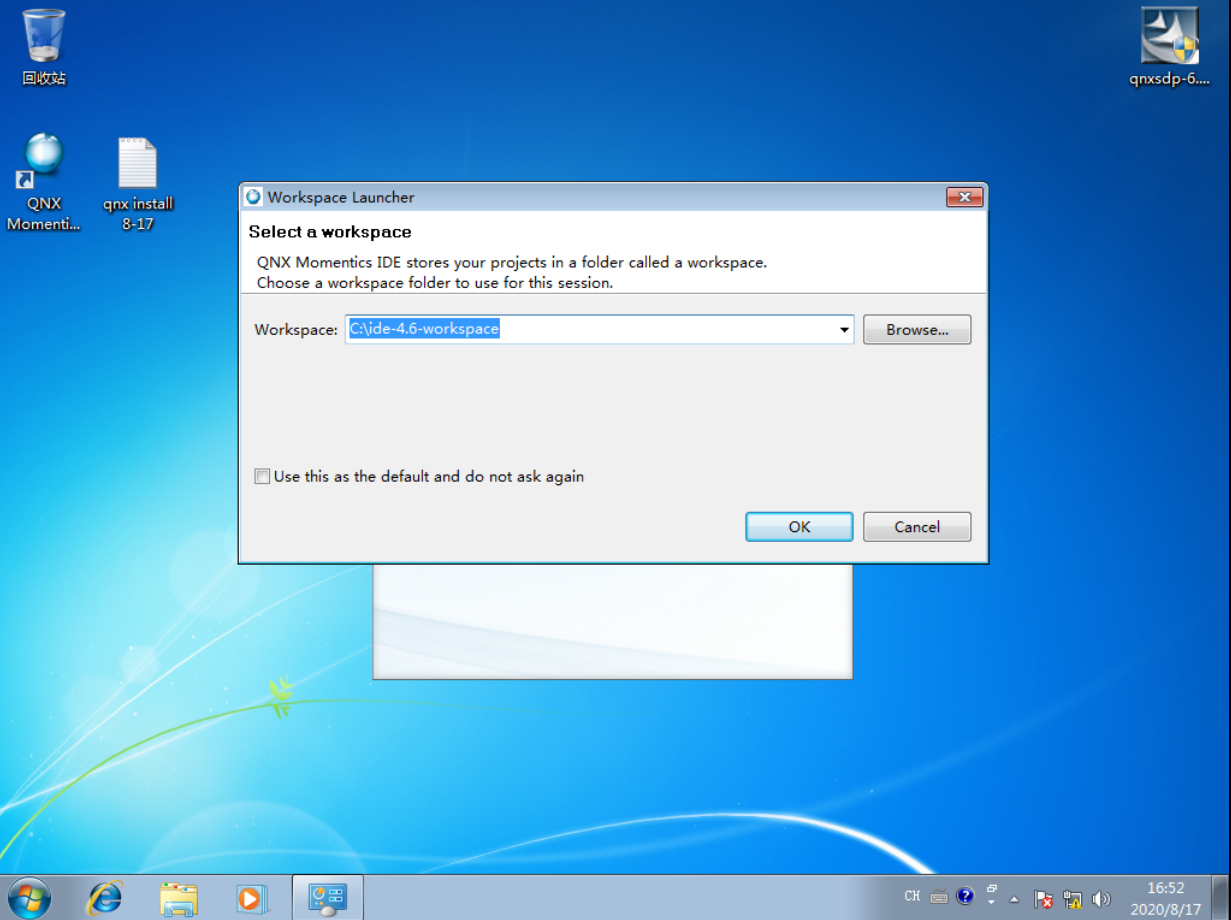Focus the QNX Momentics IDE taskbar item
1231x920 pixels.
328,896
